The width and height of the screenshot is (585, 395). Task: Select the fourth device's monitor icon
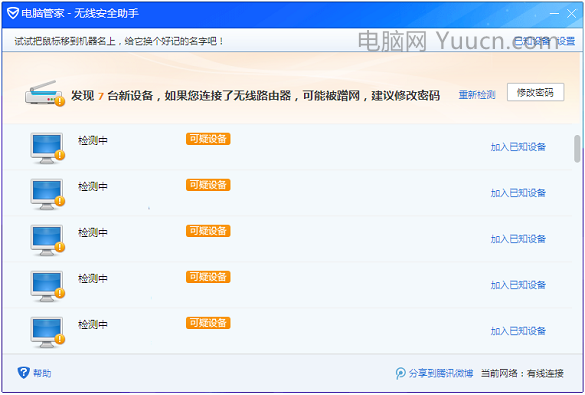pos(47,286)
